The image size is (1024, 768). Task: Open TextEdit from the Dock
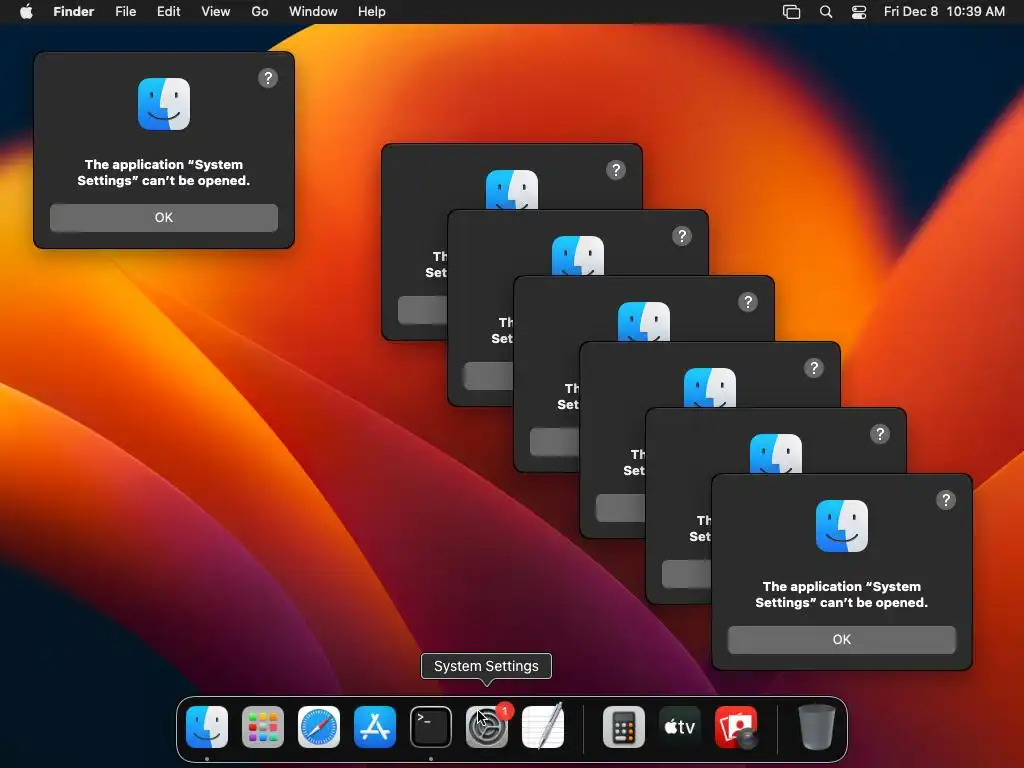click(x=543, y=726)
